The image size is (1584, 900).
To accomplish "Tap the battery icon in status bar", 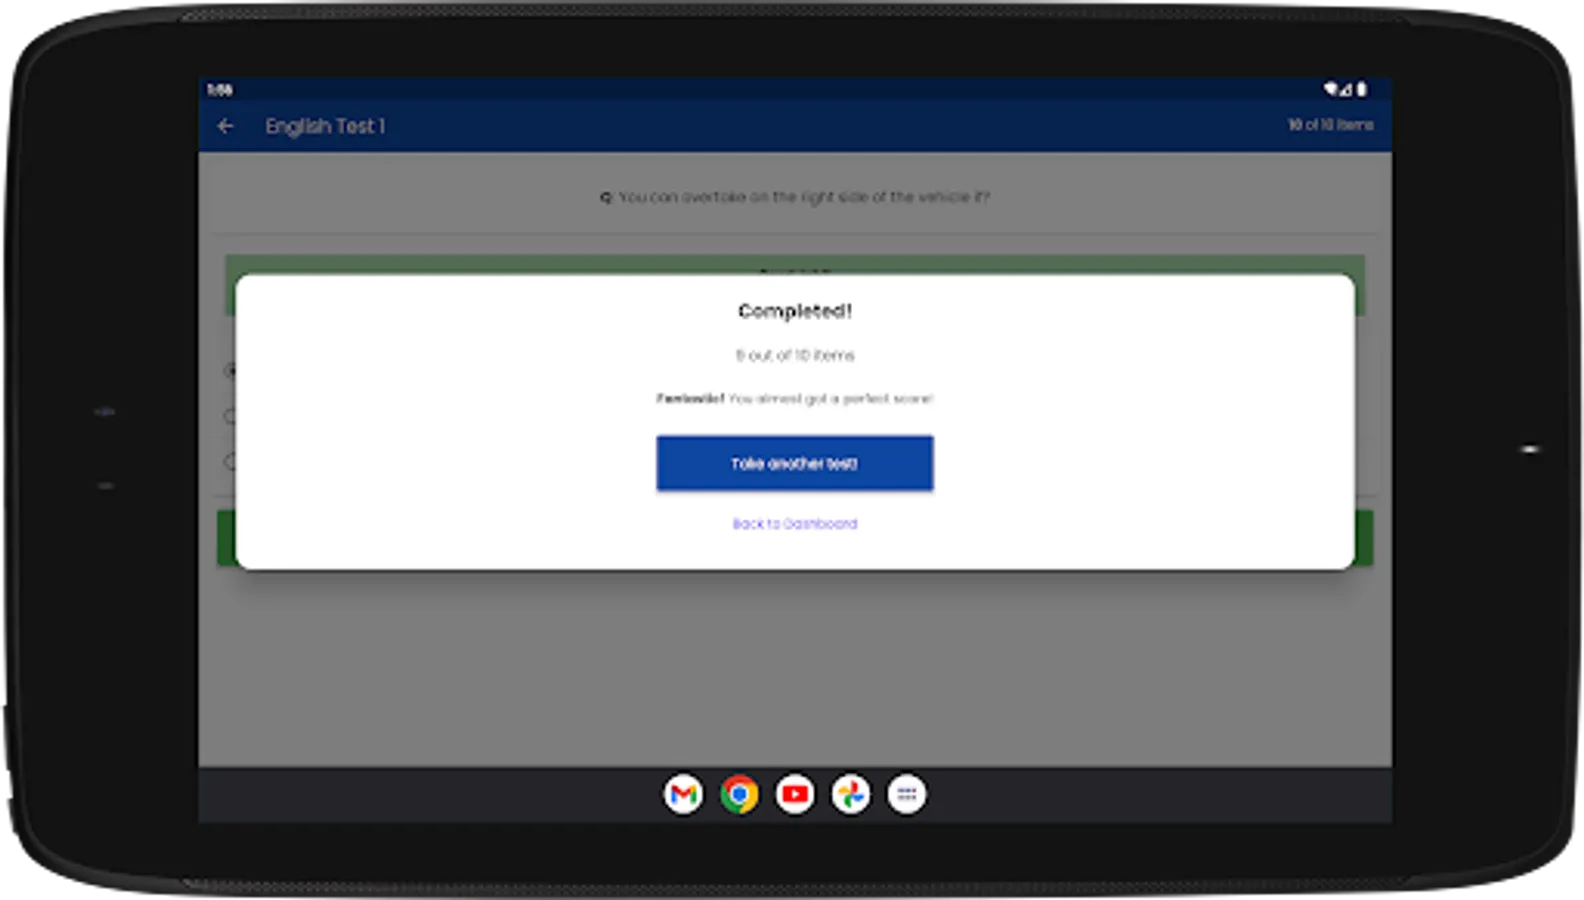I will [1362, 89].
